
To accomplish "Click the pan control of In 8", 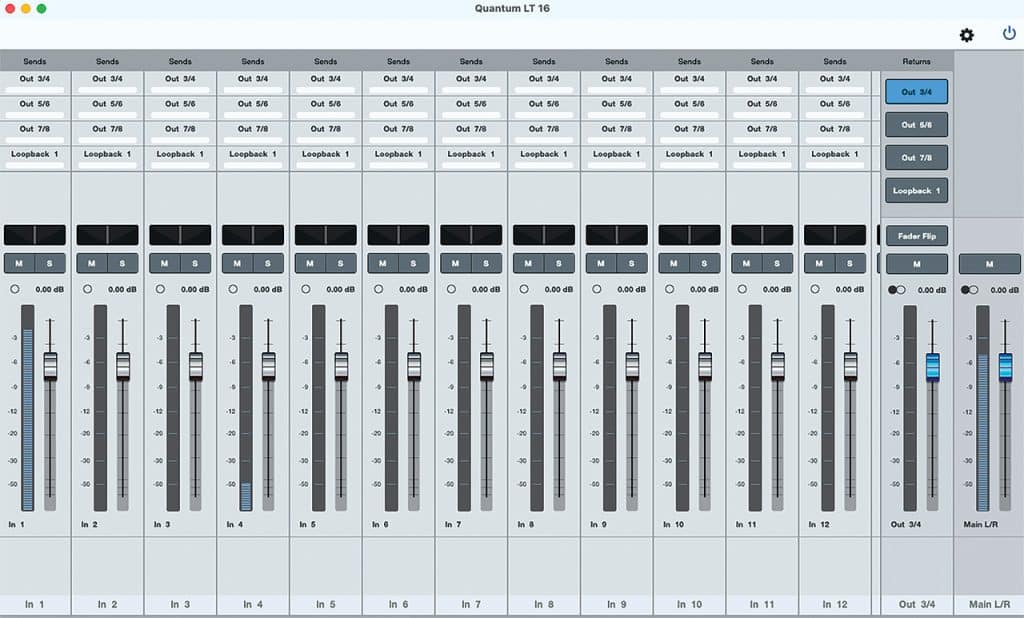I will coord(544,235).
